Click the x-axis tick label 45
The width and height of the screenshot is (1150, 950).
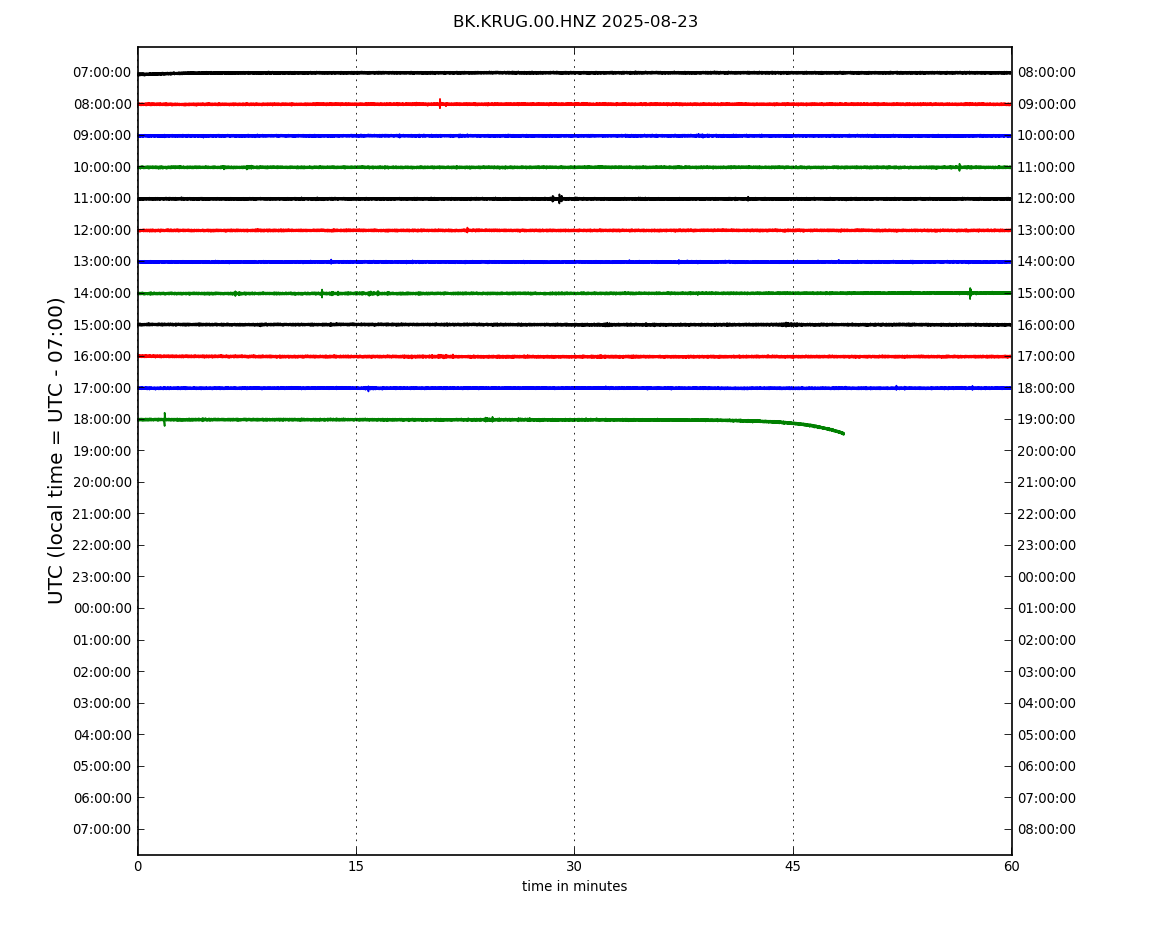click(793, 866)
